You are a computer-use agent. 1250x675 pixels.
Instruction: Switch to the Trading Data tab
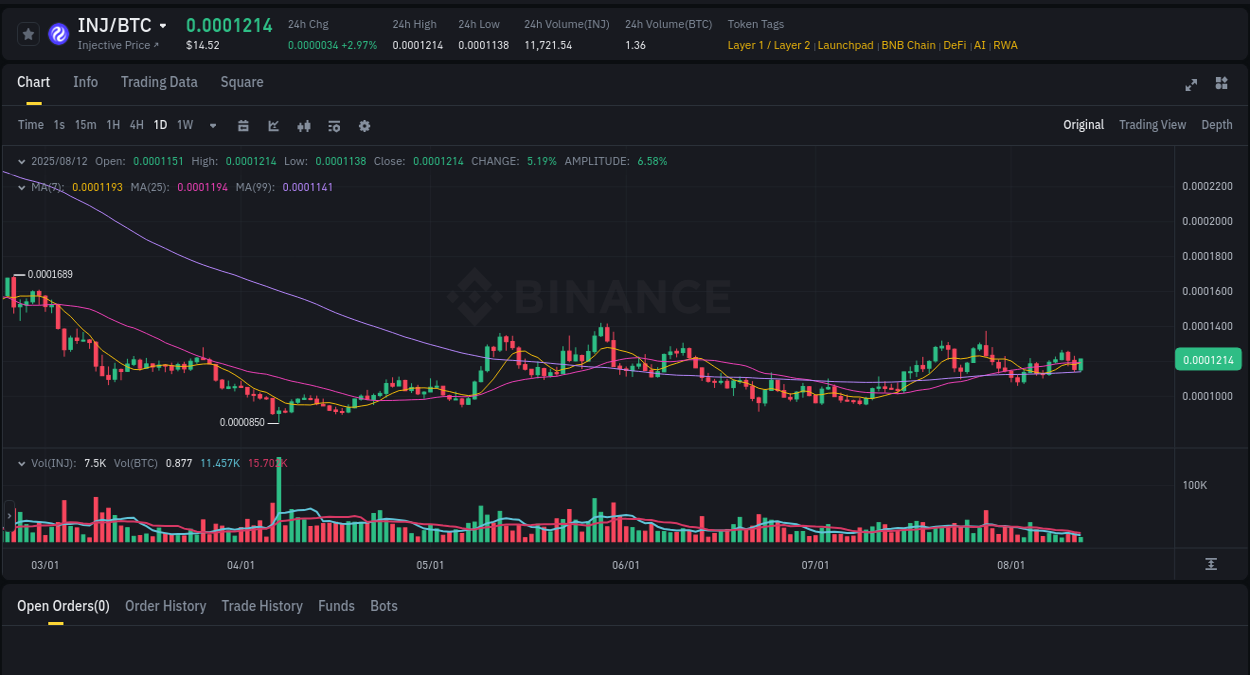159,82
